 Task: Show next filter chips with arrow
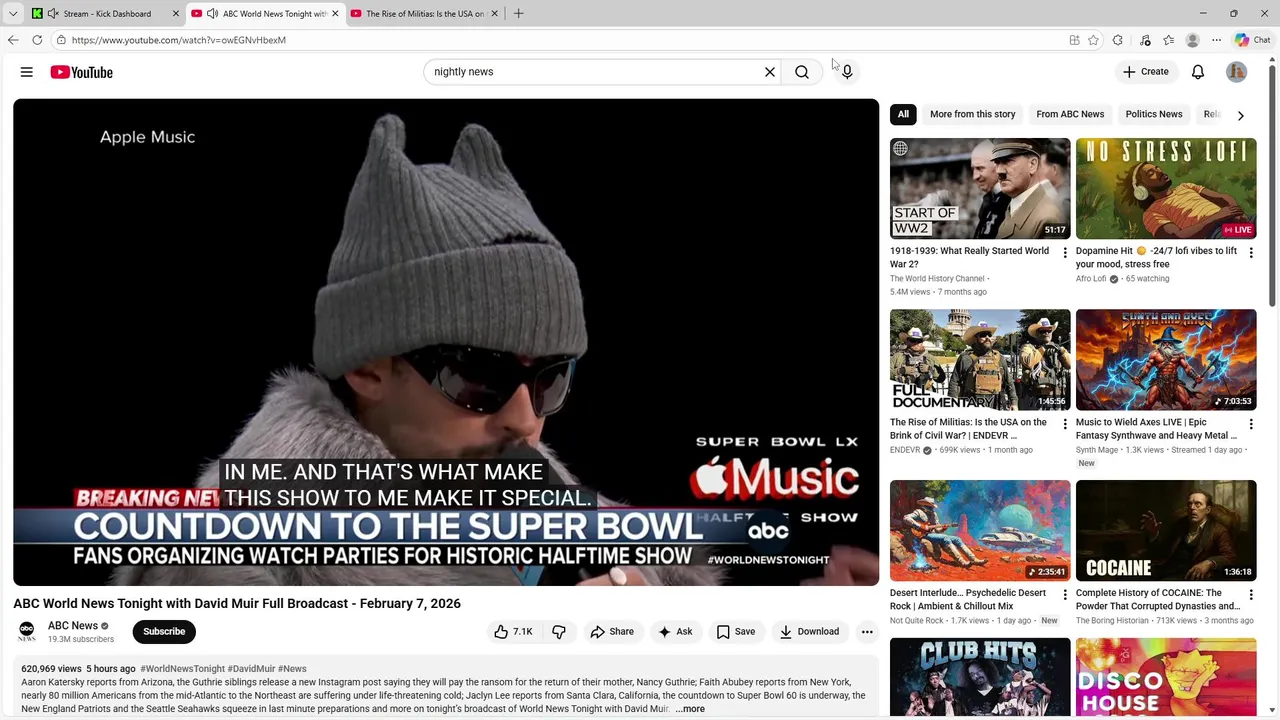[1241, 115]
